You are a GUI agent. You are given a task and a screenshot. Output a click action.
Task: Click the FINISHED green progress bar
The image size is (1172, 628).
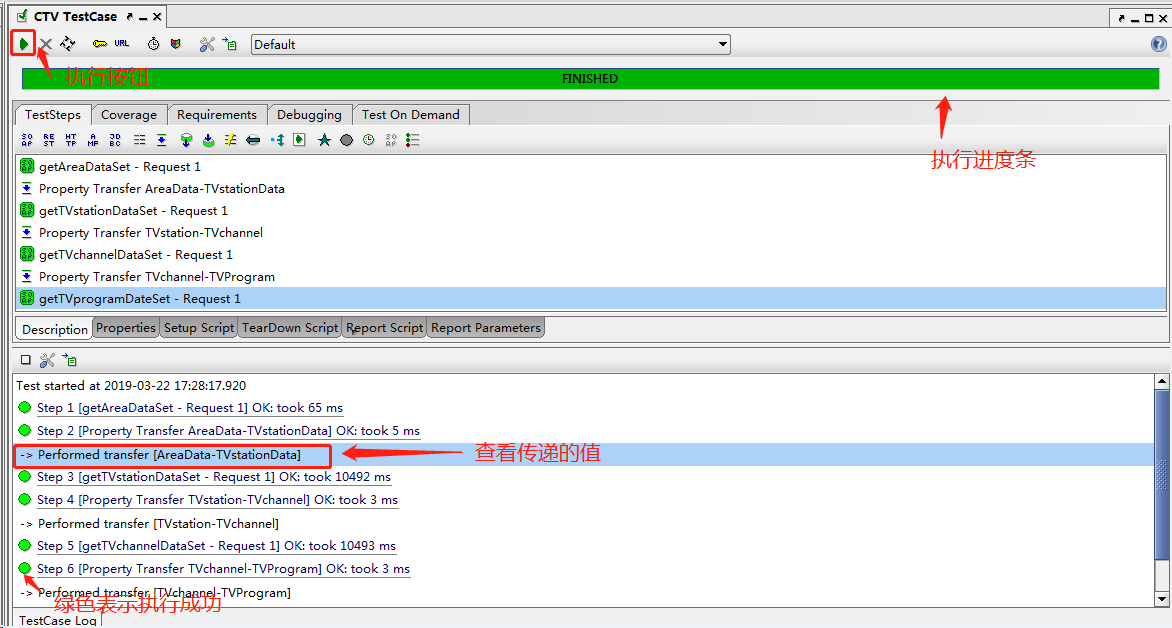tap(590, 78)
